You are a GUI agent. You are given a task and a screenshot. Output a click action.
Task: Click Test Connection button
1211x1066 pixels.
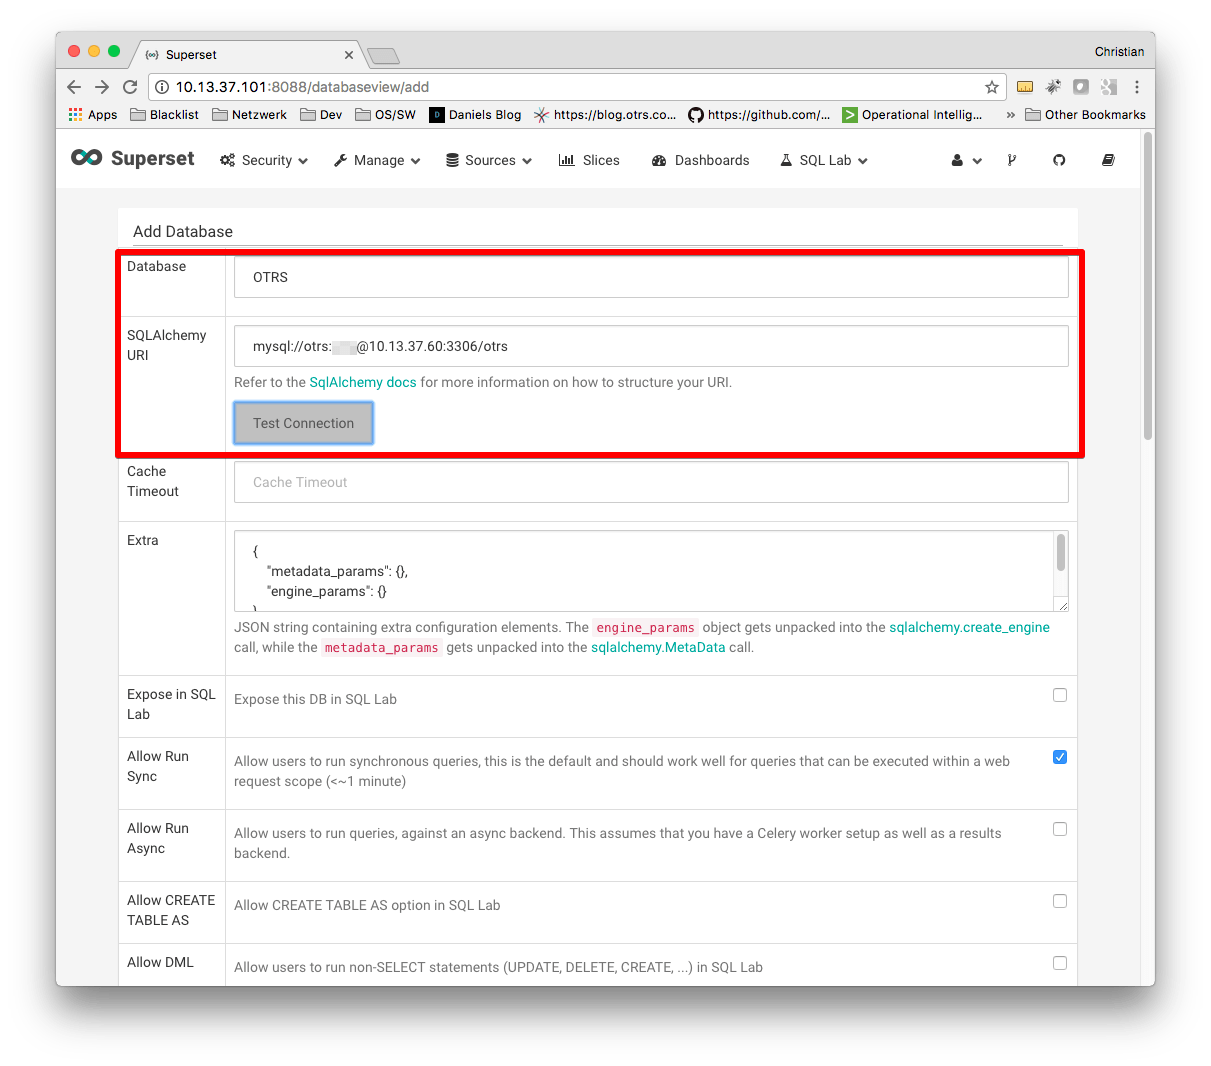pyautogui.click(x=304, y=423)
